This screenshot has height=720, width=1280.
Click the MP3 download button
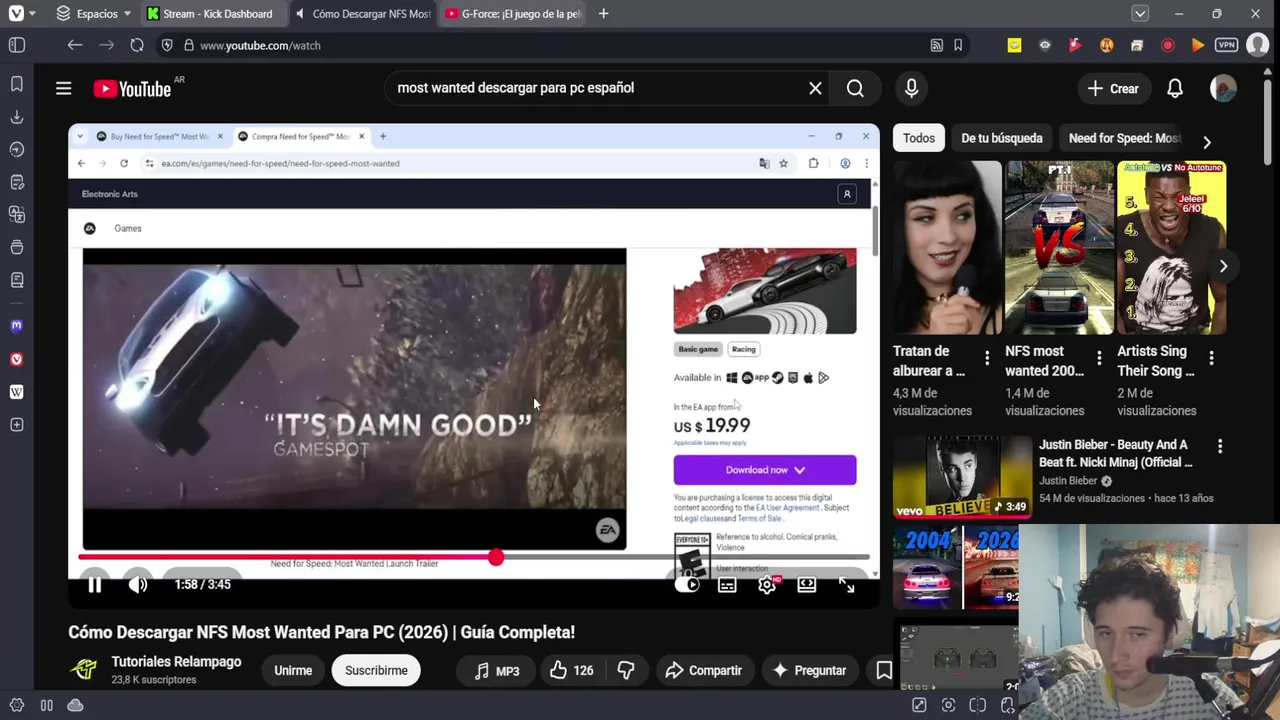tap(497, 670)
